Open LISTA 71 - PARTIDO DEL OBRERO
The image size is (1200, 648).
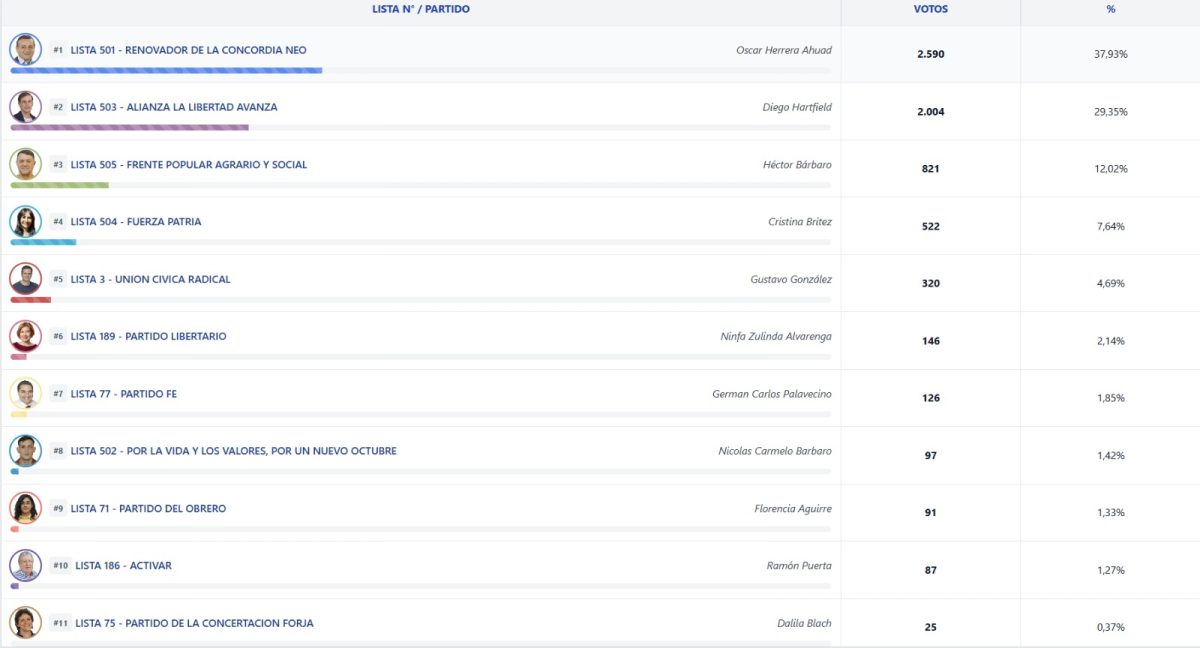point(148,509)
